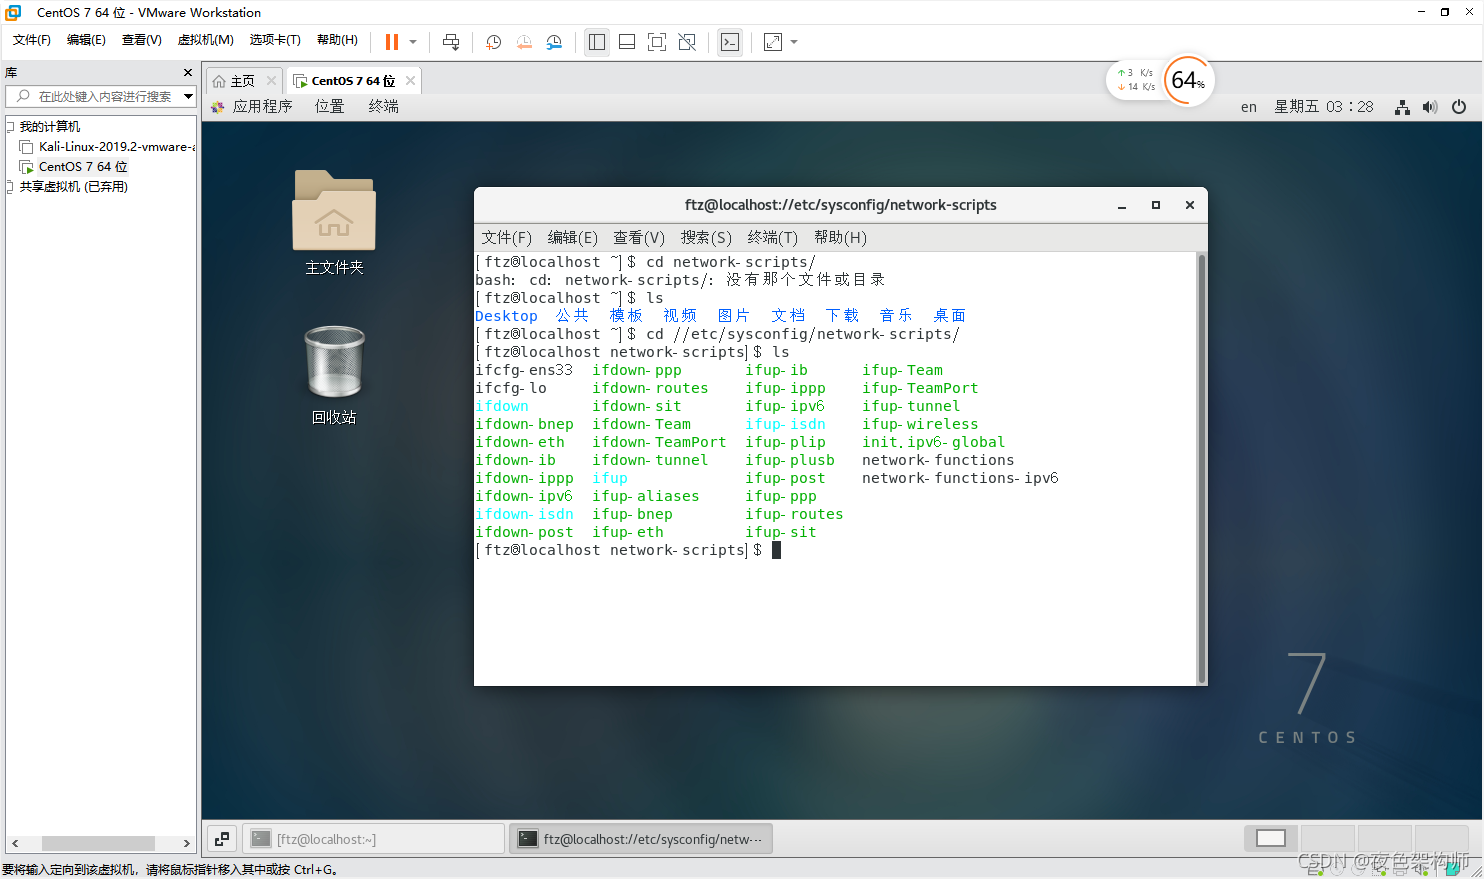This screenshot has height=879, width=1484.
Task: Open the terminal 搜索(S) menu
Action: 706,238
